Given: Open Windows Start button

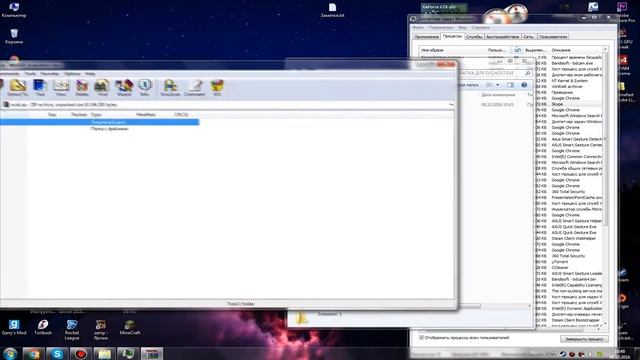Looking at the screenshot, I should pyautogui.click(x=10, y=353).
